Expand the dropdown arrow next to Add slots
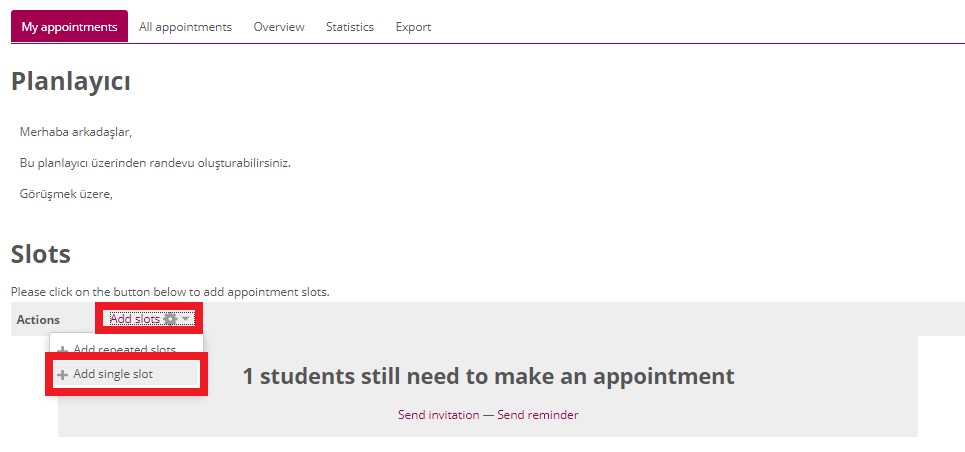 [x=186, y=319]
